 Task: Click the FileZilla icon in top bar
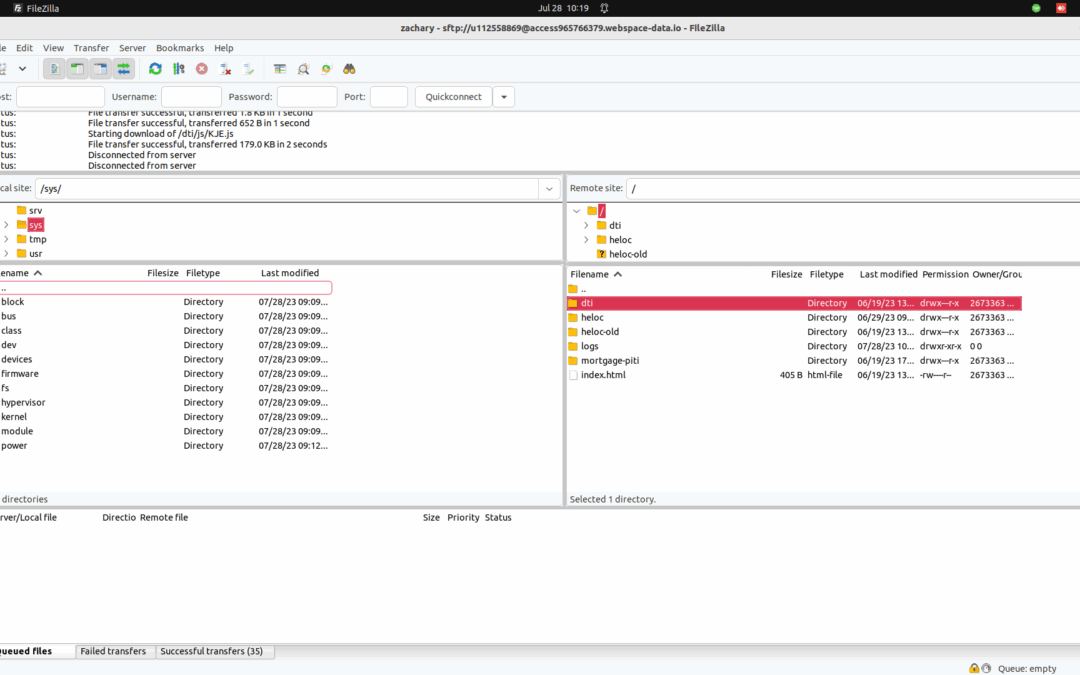pyautogui.click(x=18, y=8)
